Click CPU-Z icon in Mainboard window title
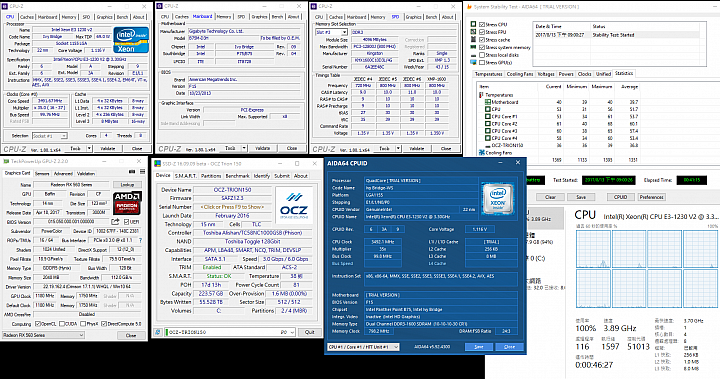 coord(159,6)
